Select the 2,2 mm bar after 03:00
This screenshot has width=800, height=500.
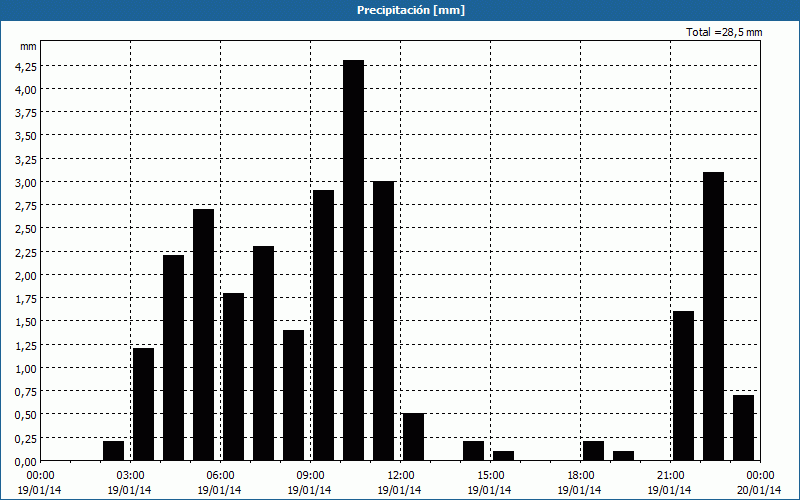[x=173, y=358]
